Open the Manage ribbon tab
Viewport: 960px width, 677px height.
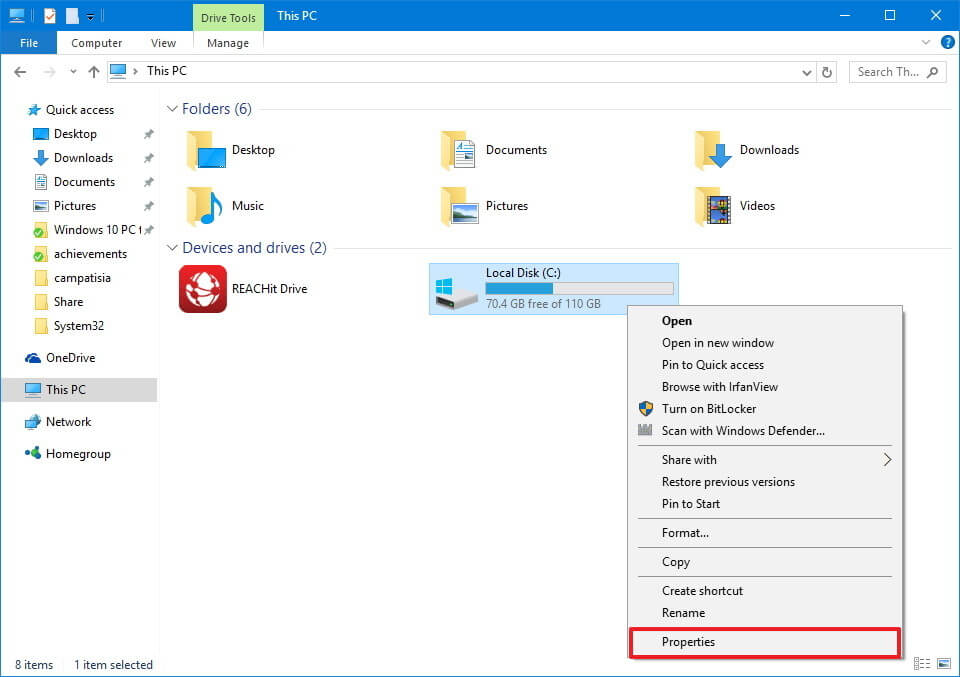click(x=228, y=43)
